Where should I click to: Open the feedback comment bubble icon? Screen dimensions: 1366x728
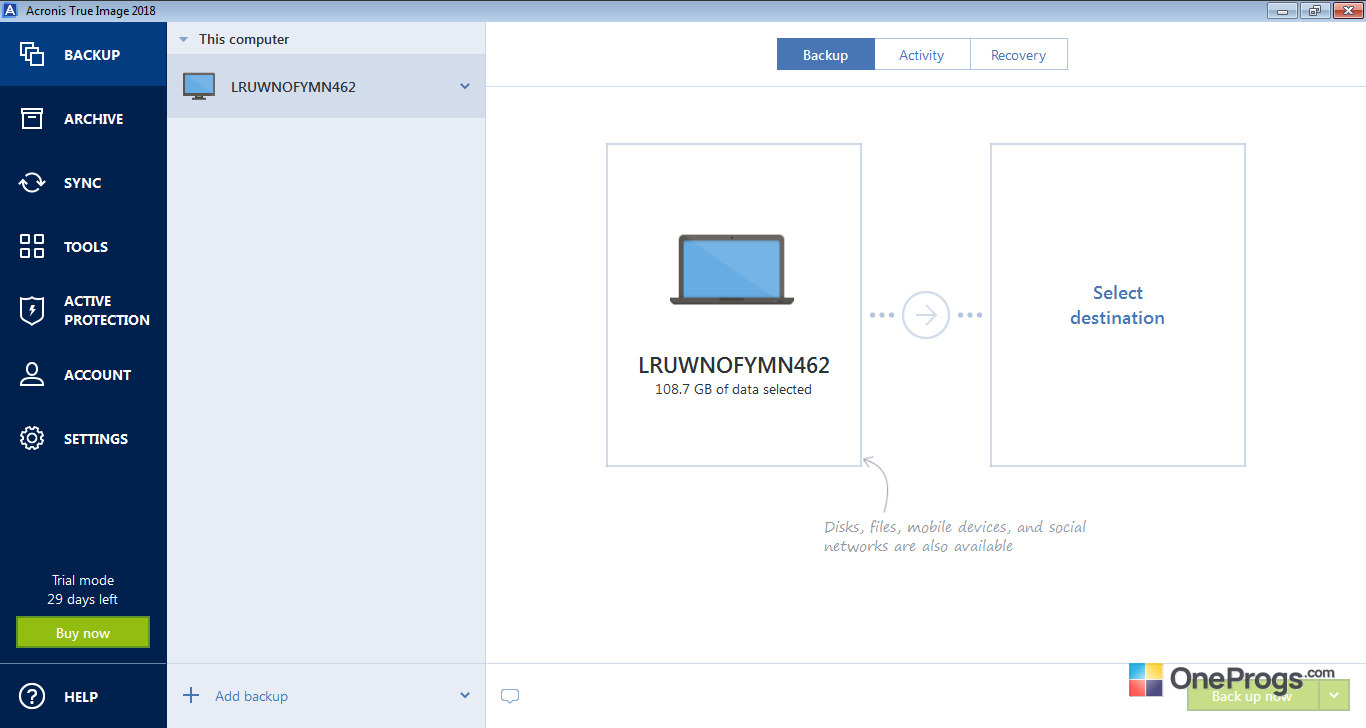[x=510, y=696]
